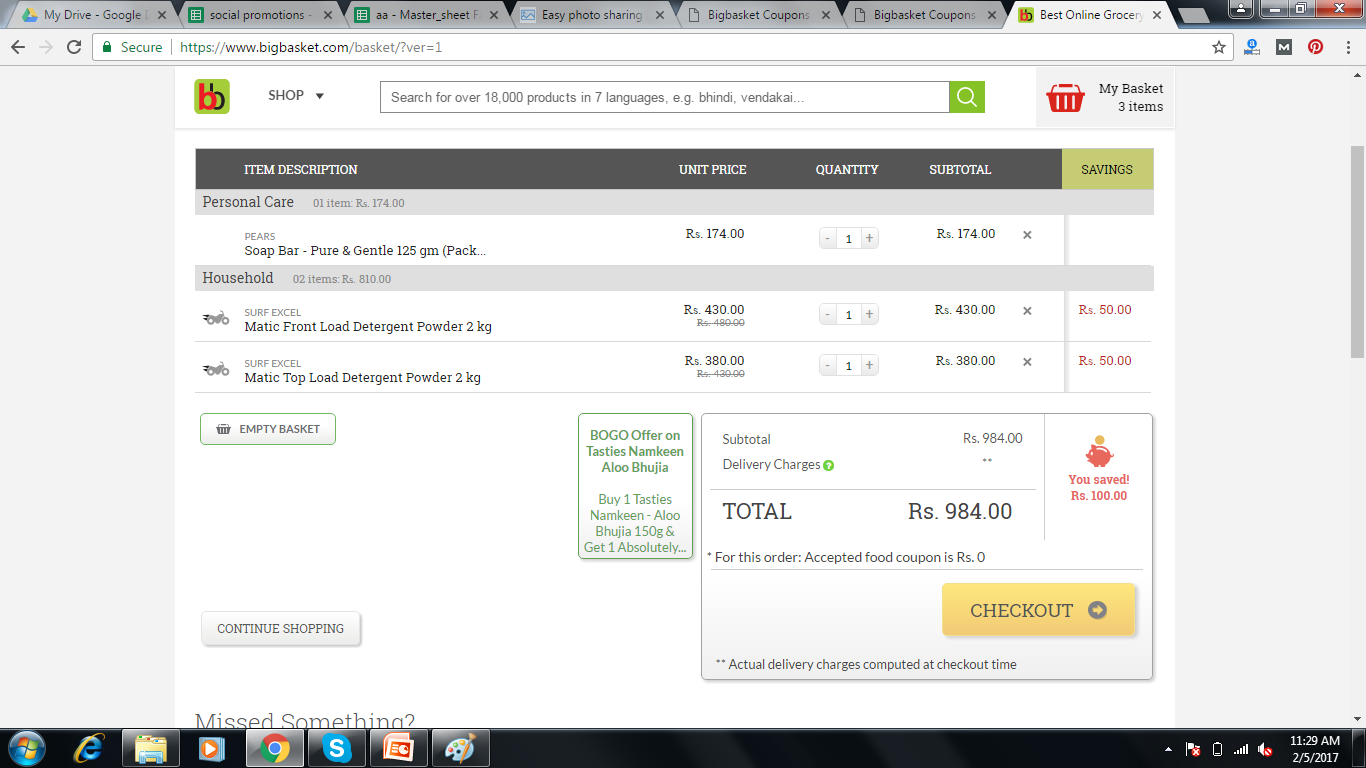Click the Household category heading

tap(238, 278)
